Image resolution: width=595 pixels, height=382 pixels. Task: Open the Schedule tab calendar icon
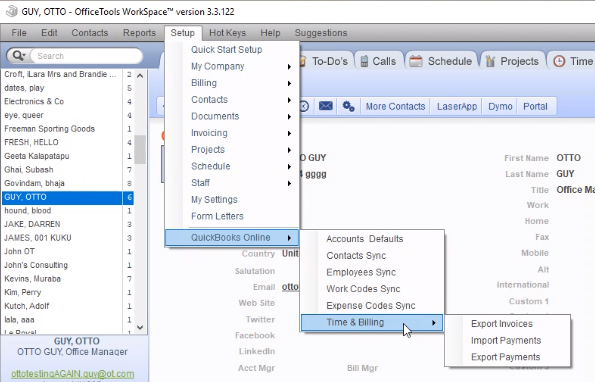[416, 61]
